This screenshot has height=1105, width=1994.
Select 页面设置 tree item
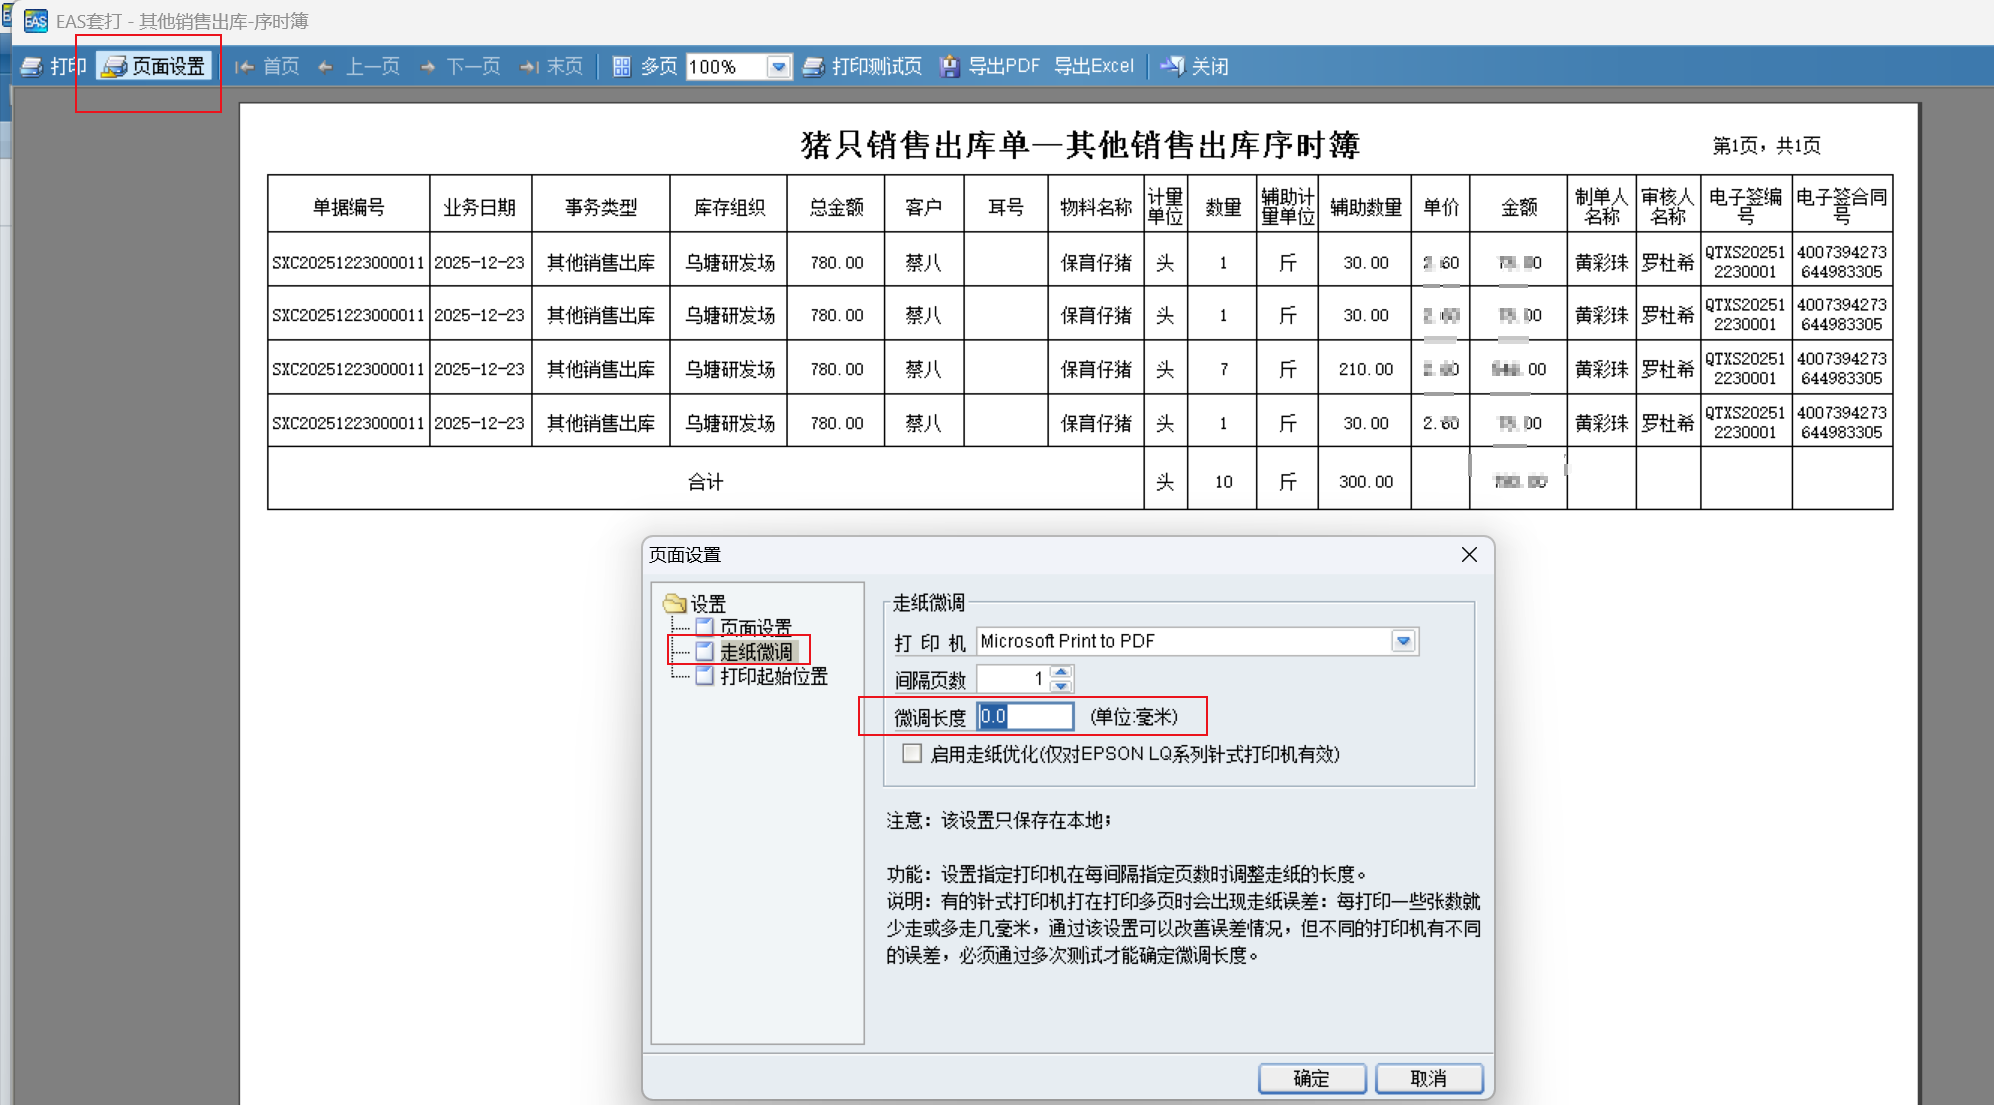pos(755,627)
